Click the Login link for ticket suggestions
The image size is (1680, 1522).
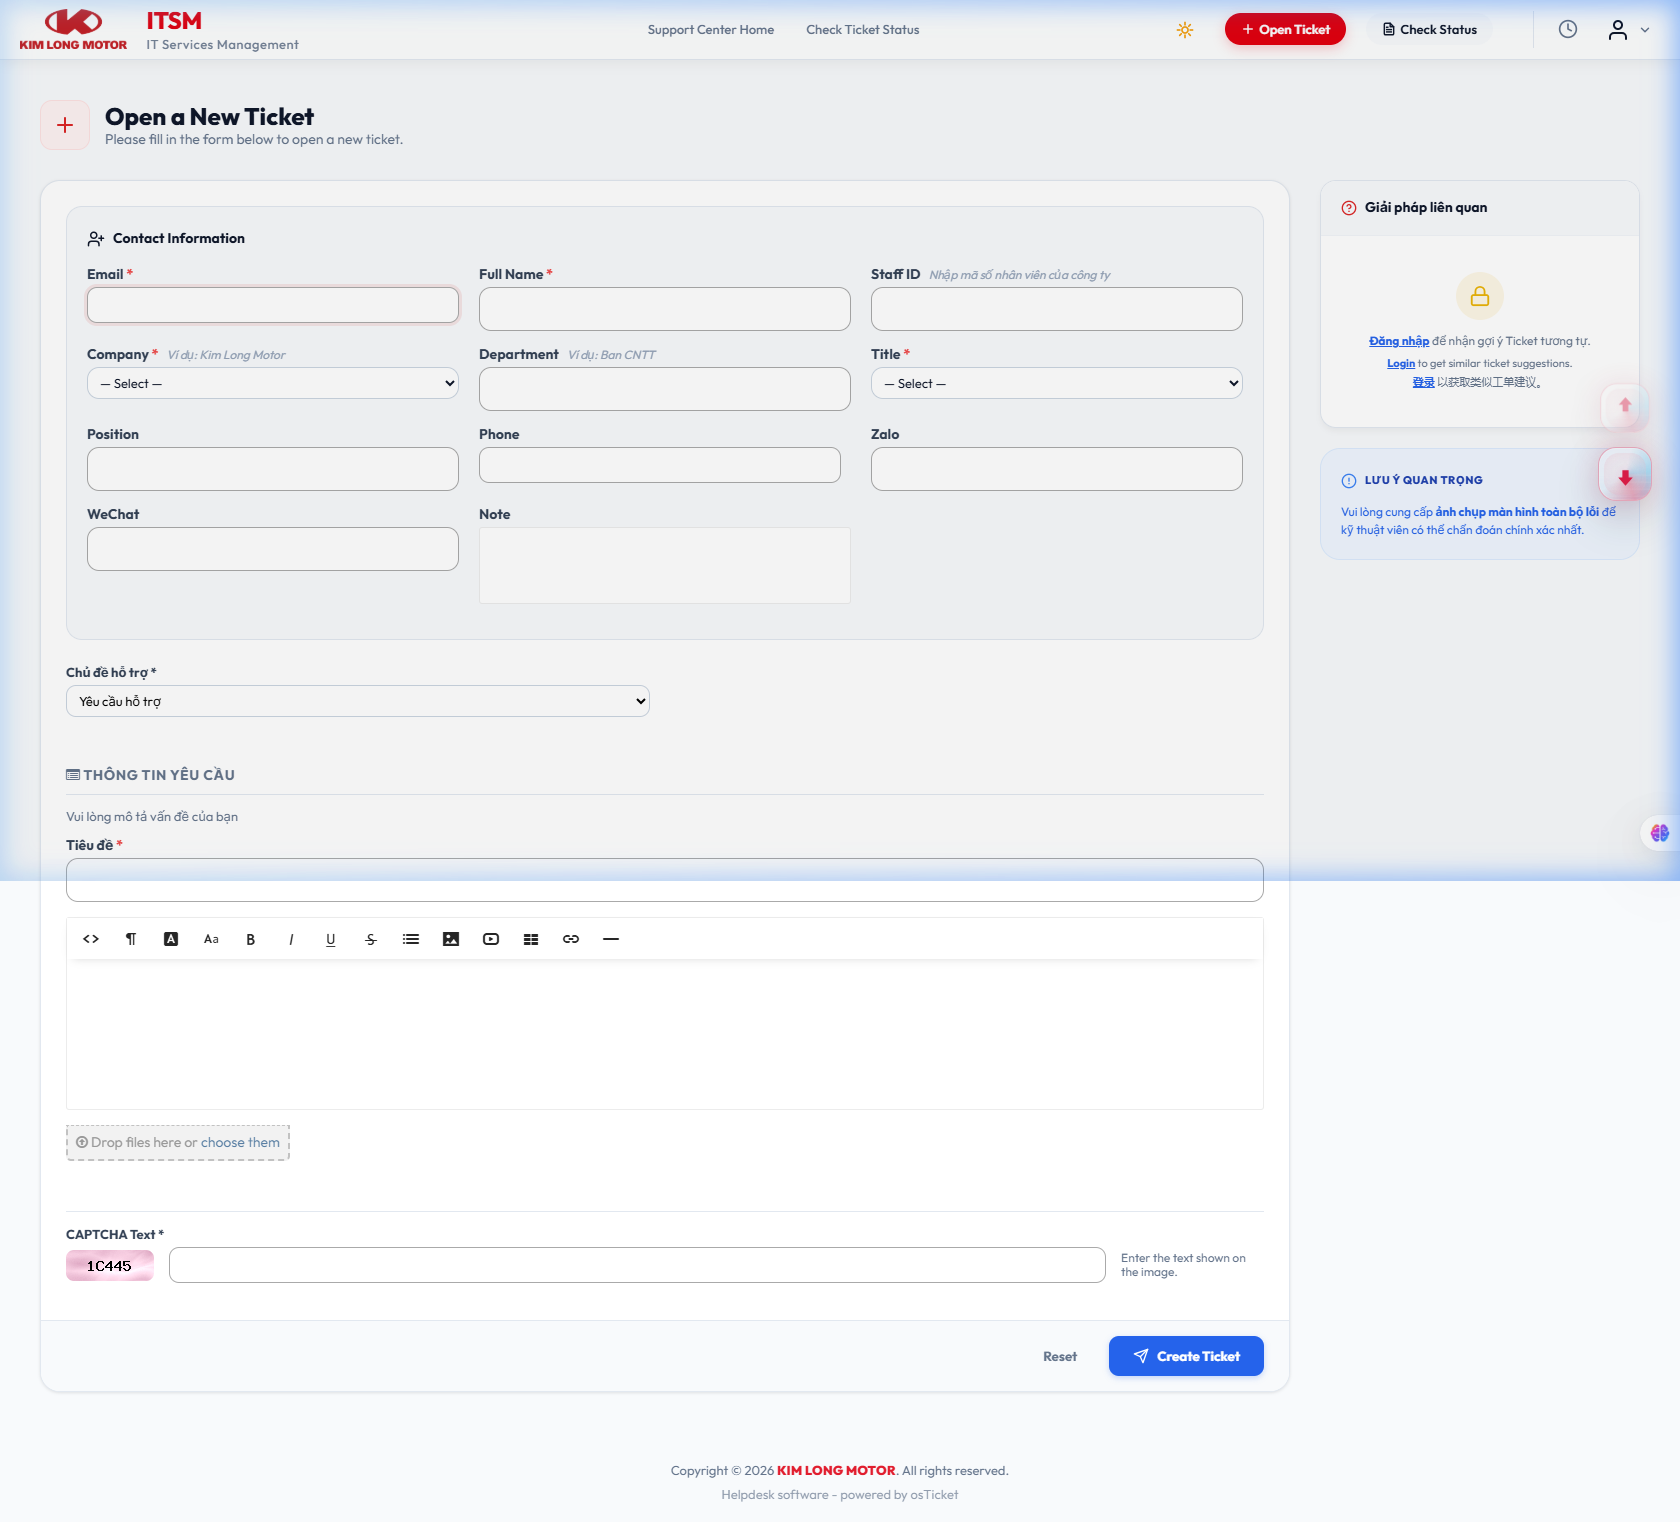[x=1401, y=364]
